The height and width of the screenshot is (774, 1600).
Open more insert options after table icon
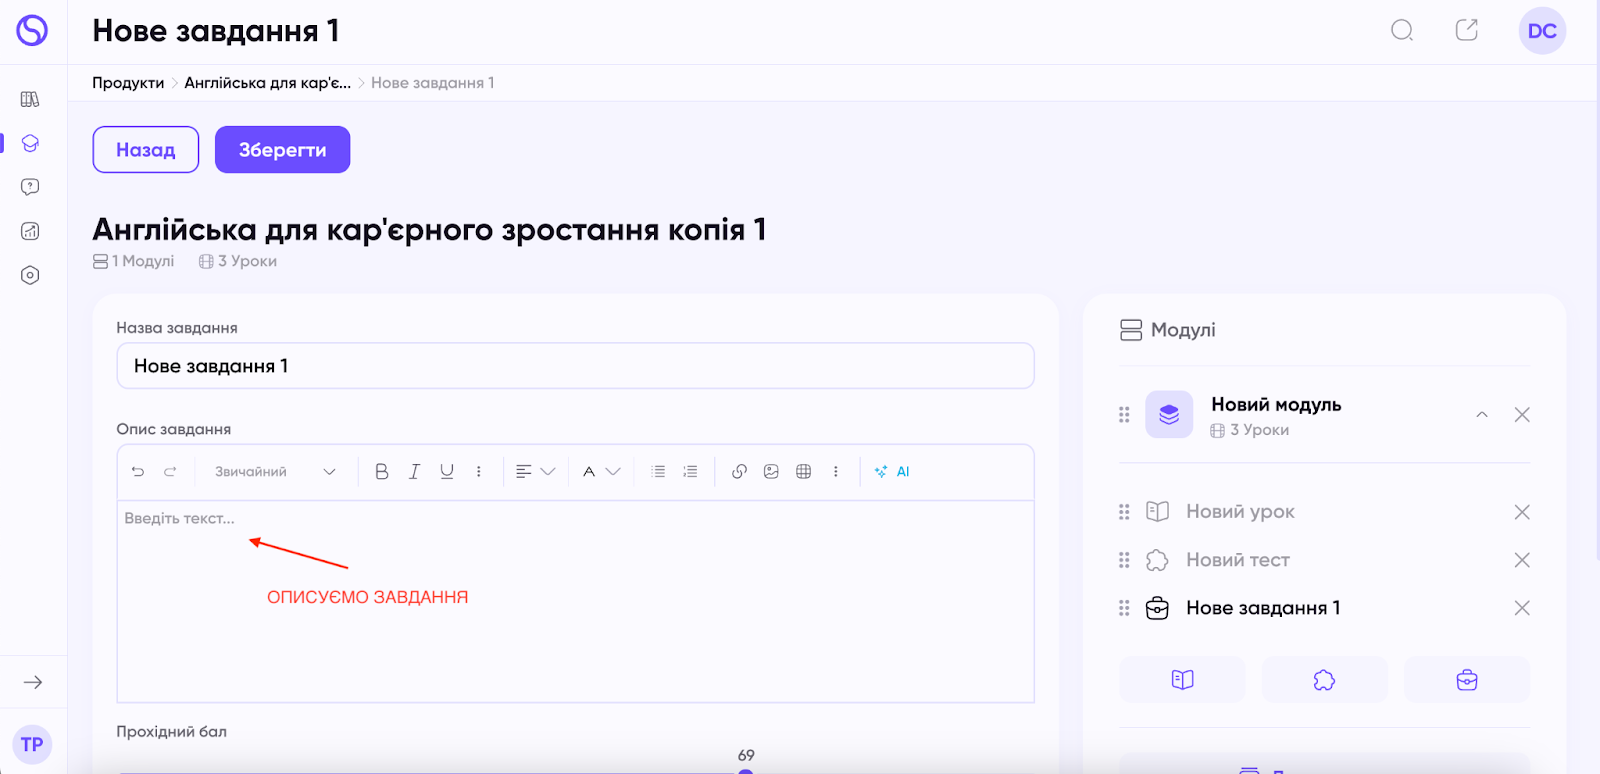(x=836, y=472)
